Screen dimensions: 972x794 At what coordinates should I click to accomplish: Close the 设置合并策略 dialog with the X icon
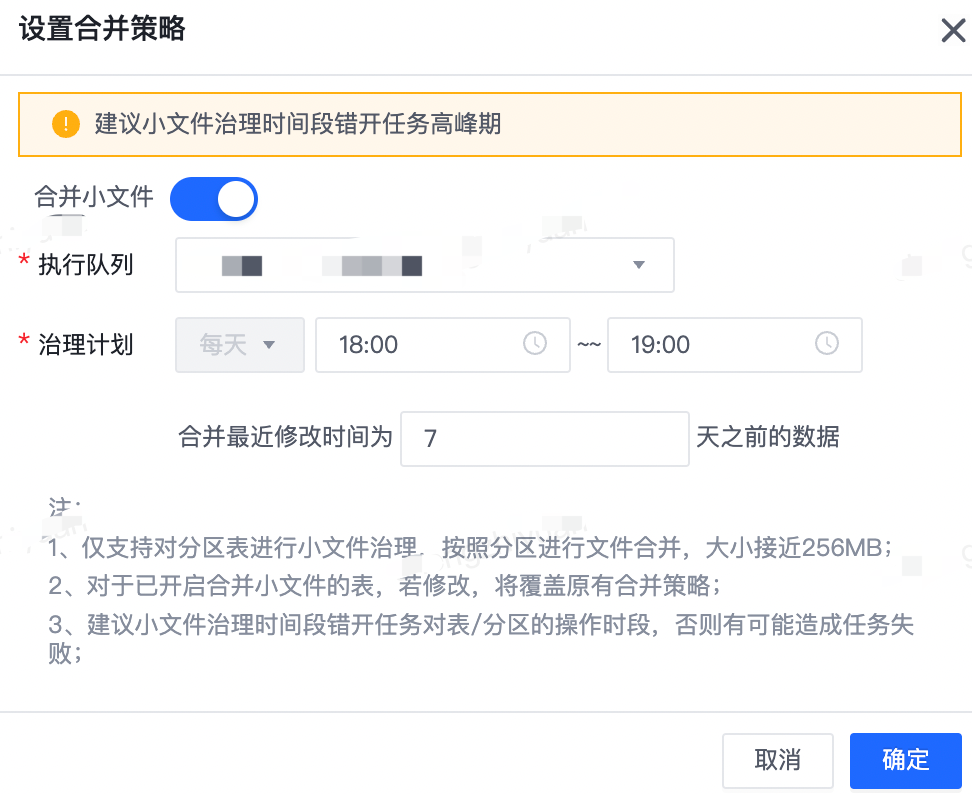pos(953,31)
